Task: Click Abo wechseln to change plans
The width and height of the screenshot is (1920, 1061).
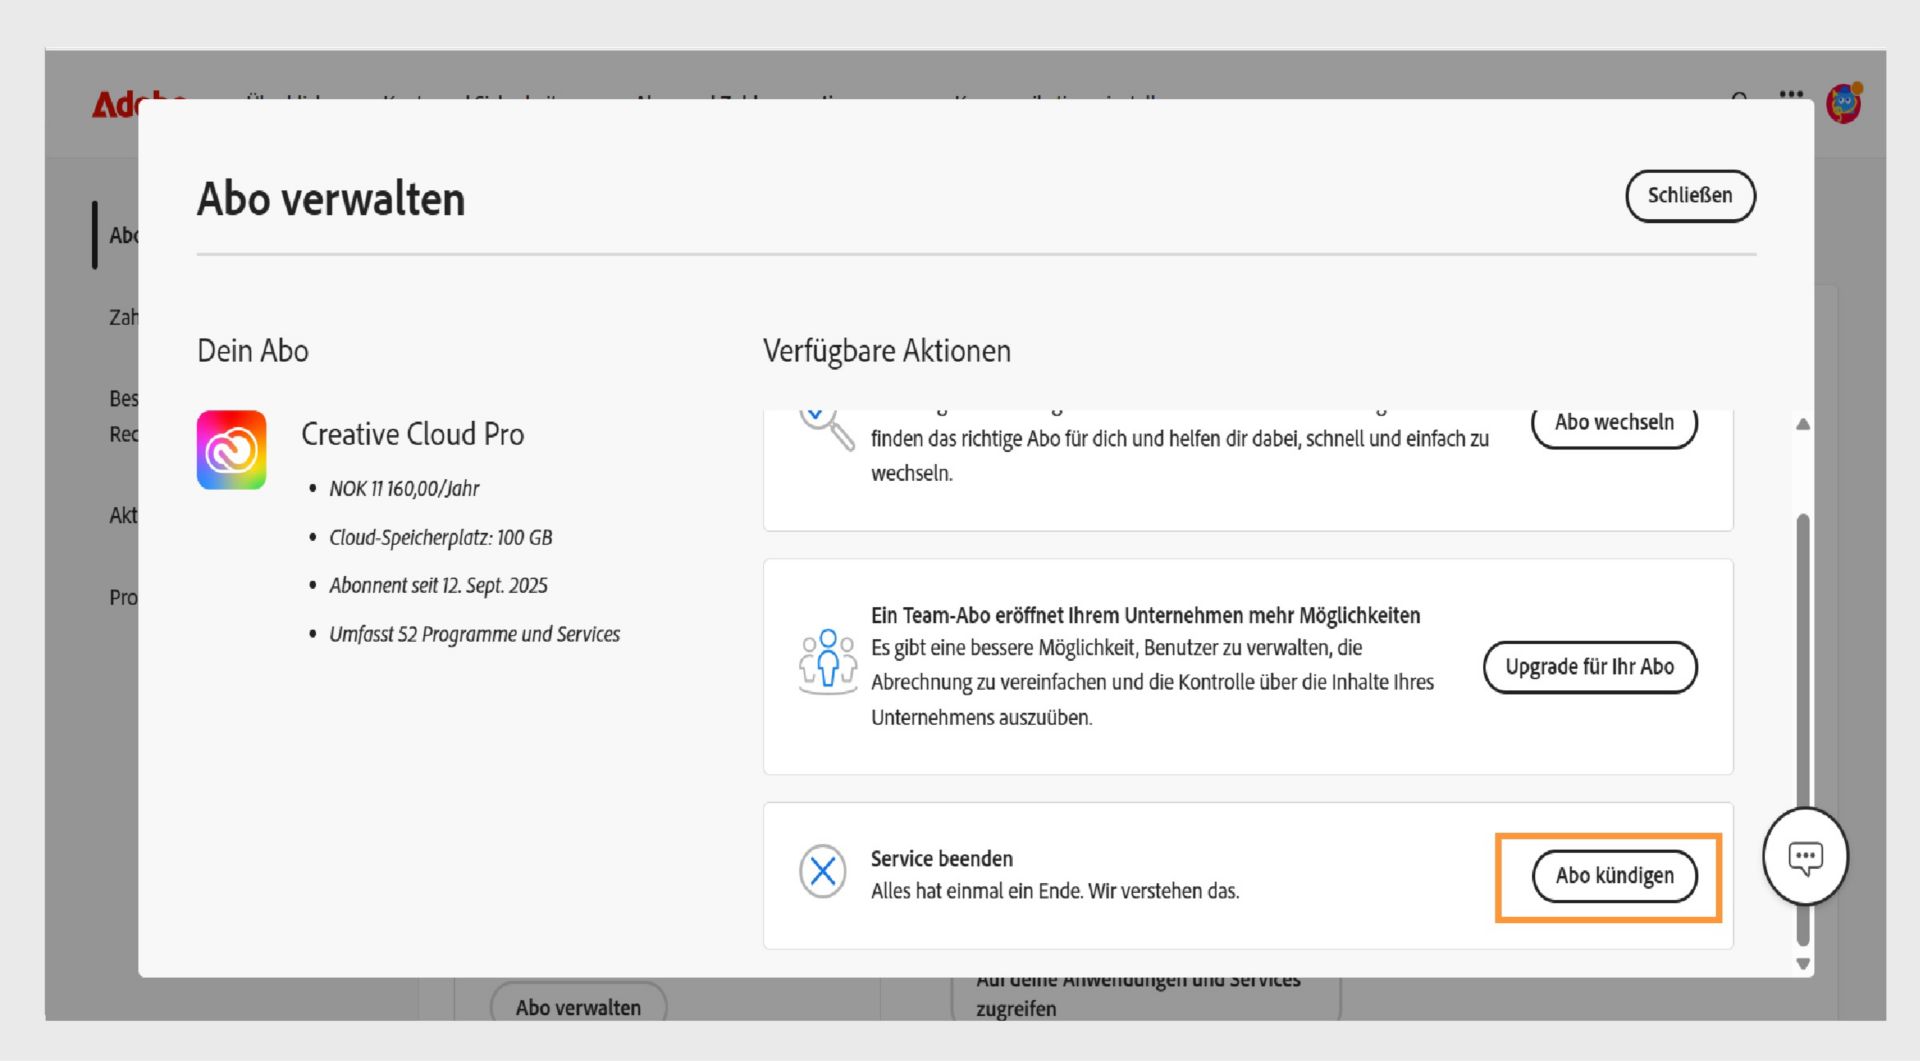Action: (x=1613, y=422)
